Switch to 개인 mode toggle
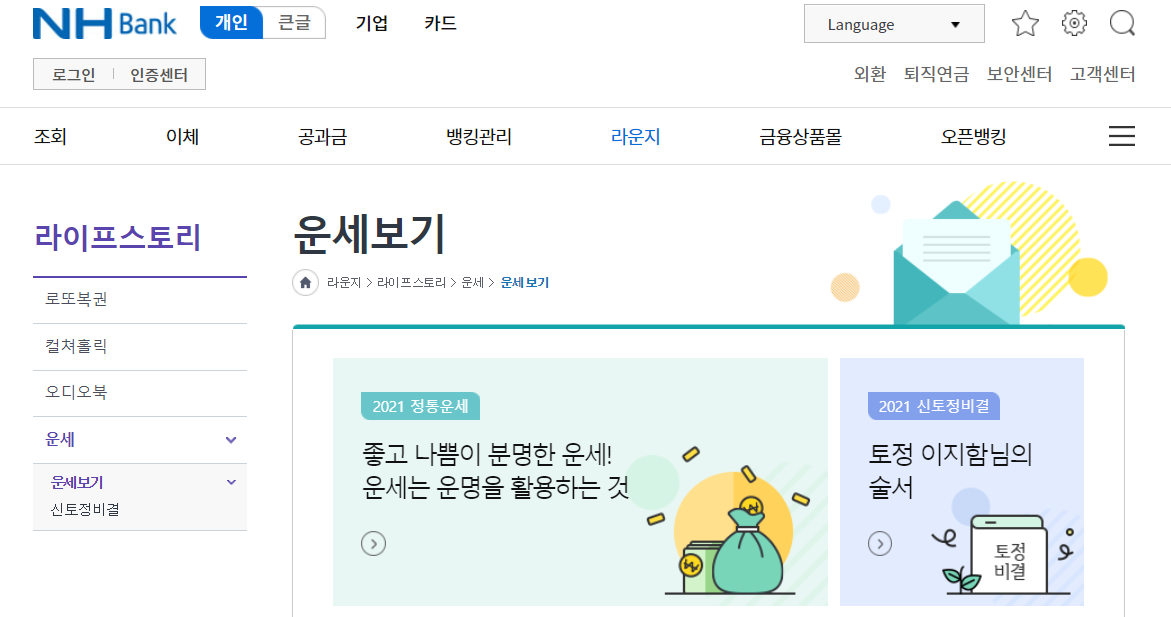This screenshot has height=617, width=1171. (232, 22)
